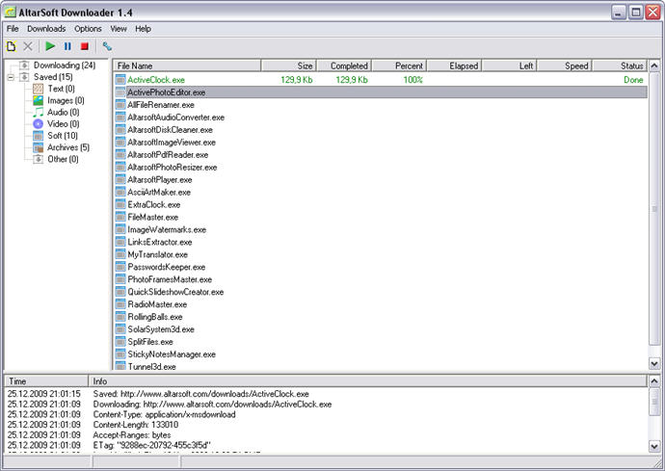This screenshot has width=665, height=471.
Task: Select PasswordsKeeper.exe in the list
Action: tap(166, 267)
